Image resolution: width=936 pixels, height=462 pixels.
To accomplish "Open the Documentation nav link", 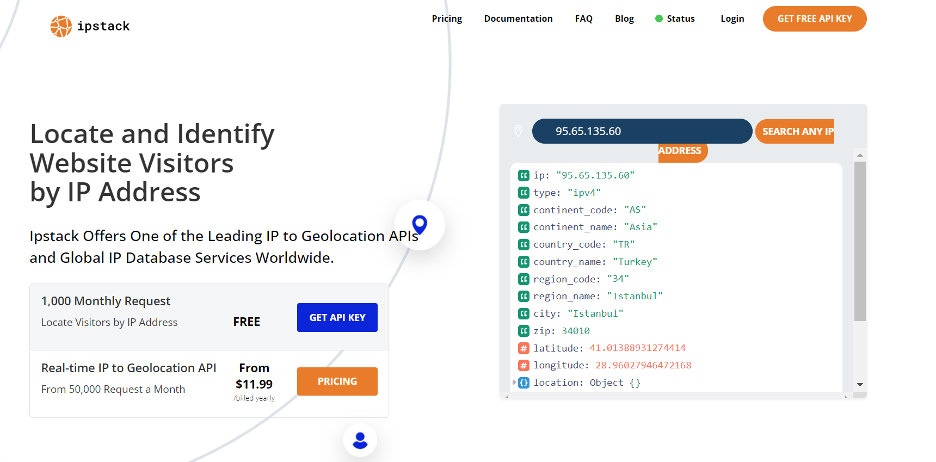I will click(518, 19).
